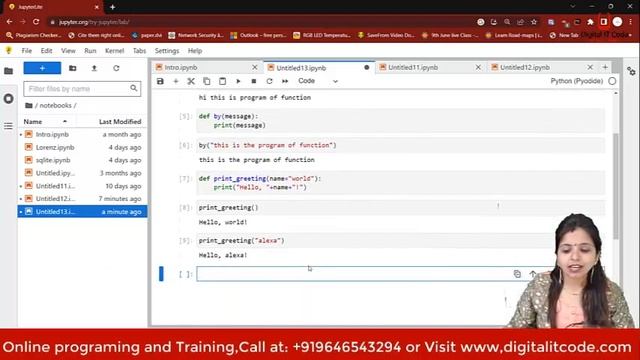Screen dimensions: 640x360
Task: Save the notebook with the floppy disk icon
Action: (x=160, y=81)
